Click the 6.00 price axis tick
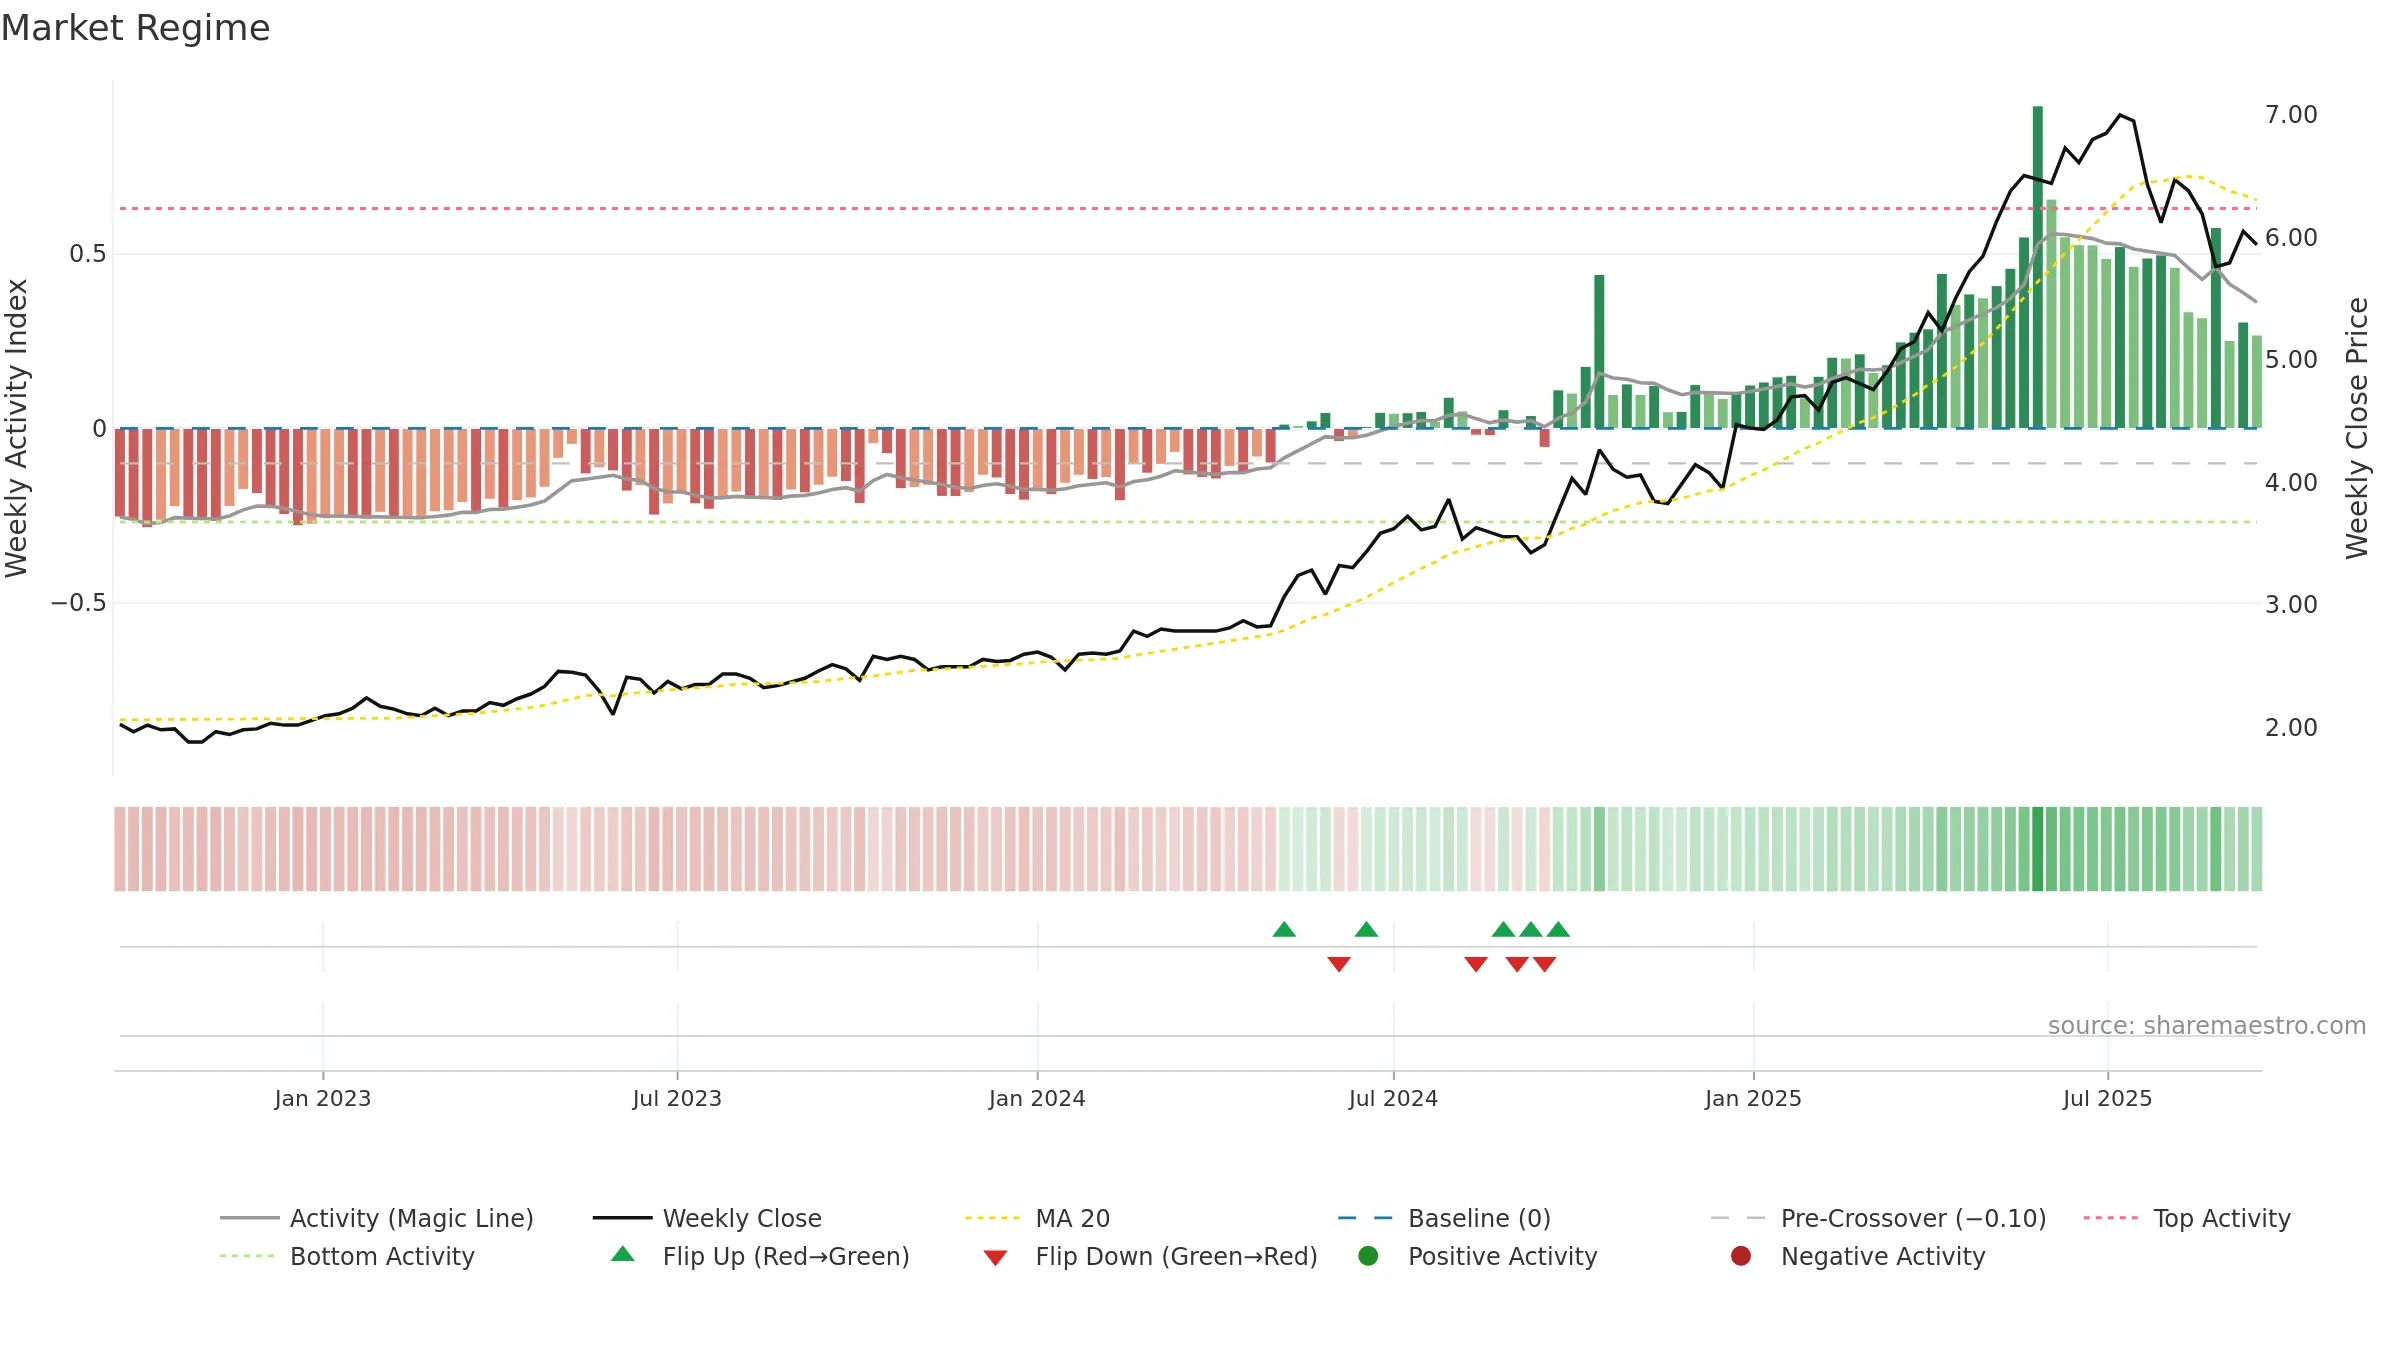 [2291, 237]
